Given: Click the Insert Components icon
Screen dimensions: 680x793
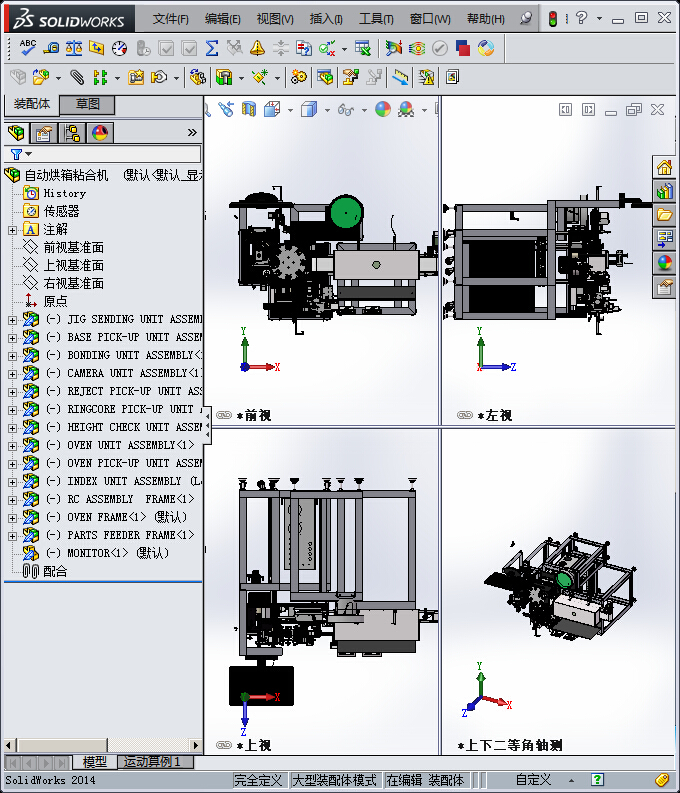Looking at the screenshot, I should 40,77.
